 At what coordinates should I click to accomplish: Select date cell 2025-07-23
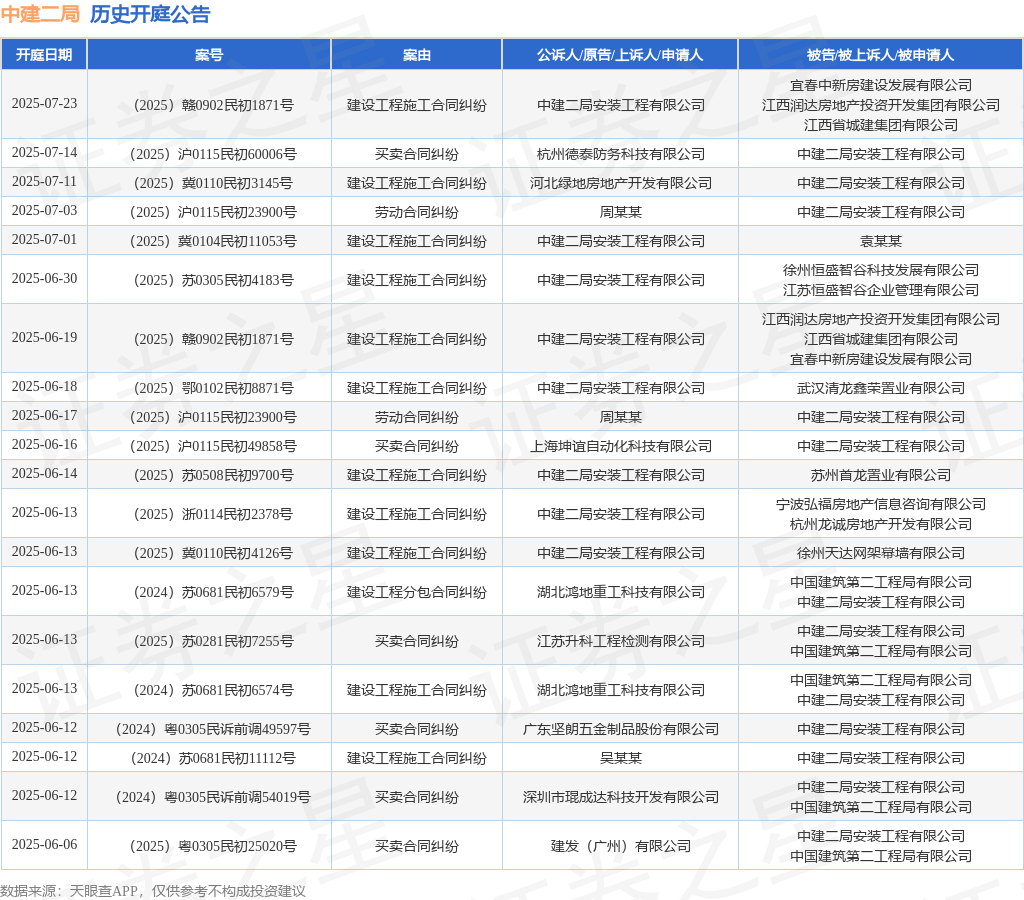[44, 103]
